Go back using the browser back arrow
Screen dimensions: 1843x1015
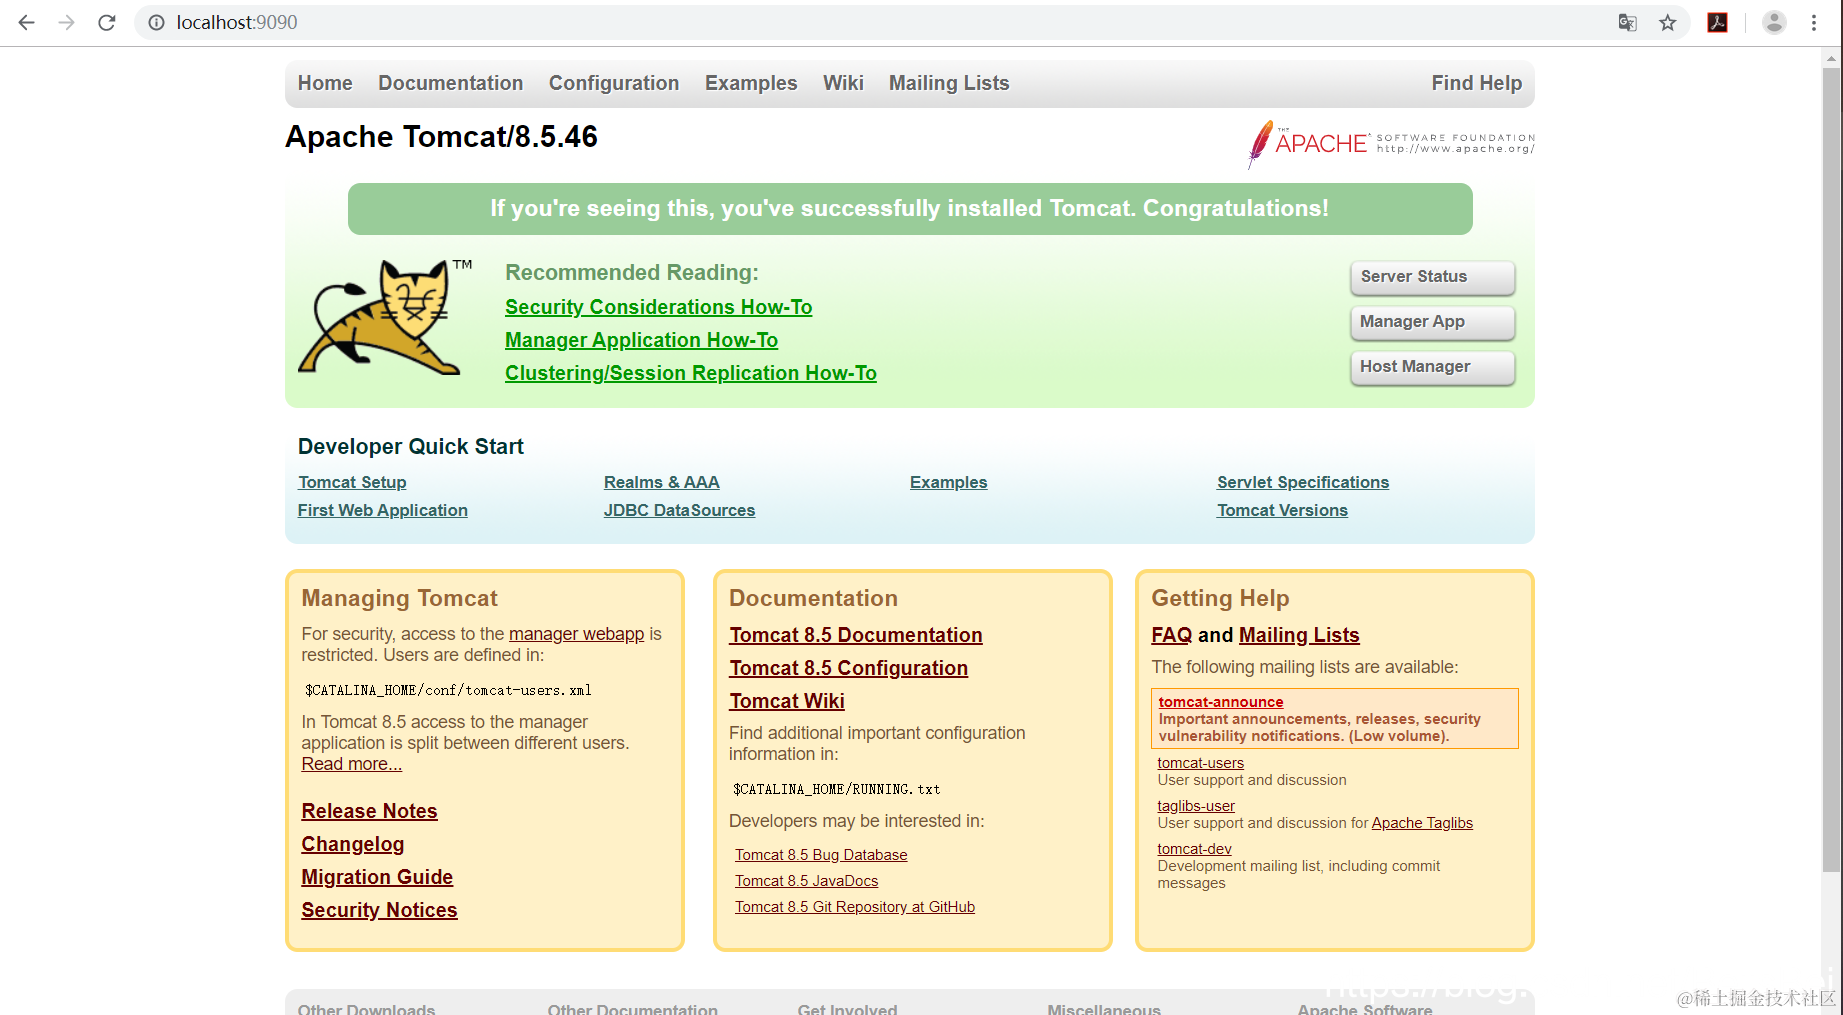(x=27, y=22)
